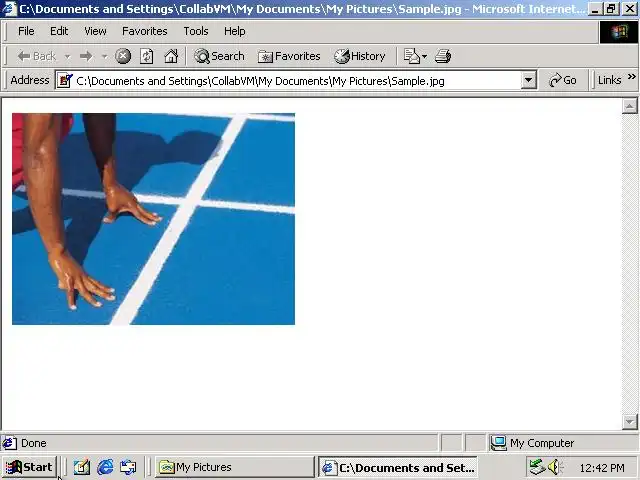
Task: Open the Tools menu
Action: click(196, 31)
